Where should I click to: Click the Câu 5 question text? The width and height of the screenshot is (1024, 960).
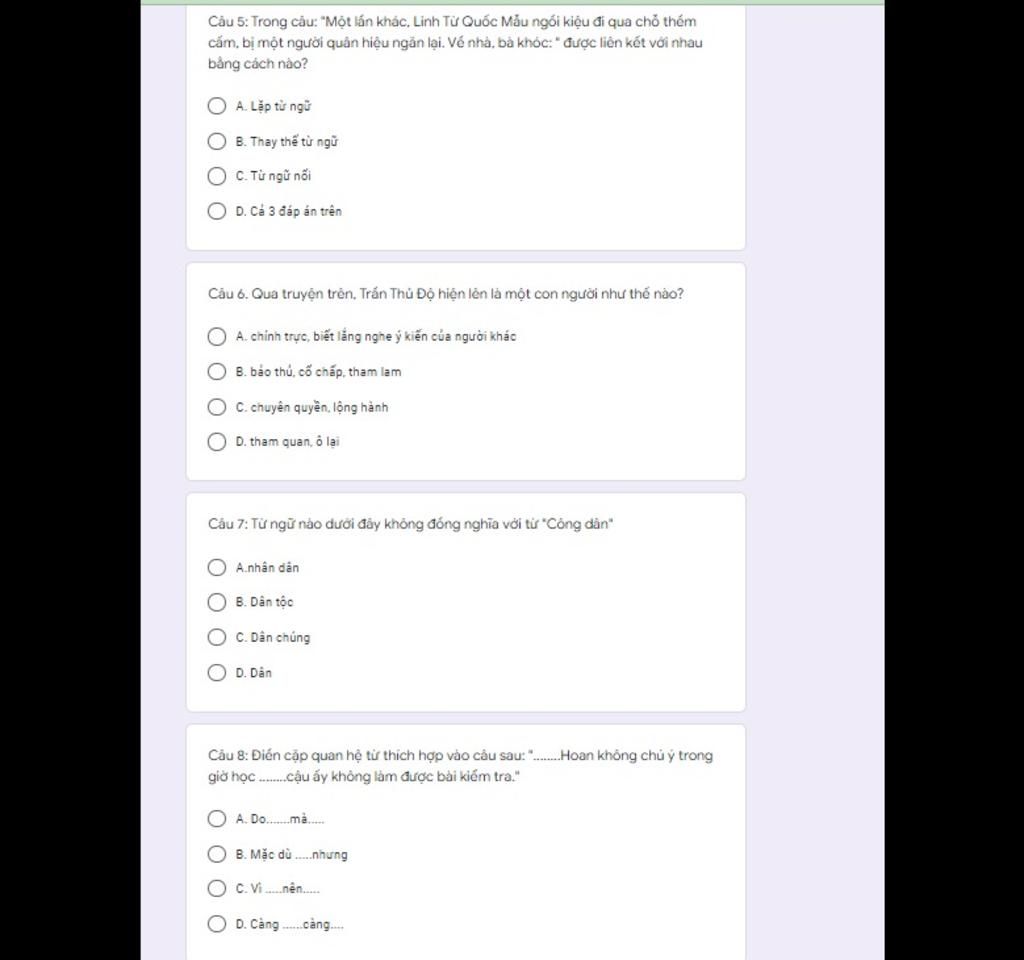tap(455, 42)
